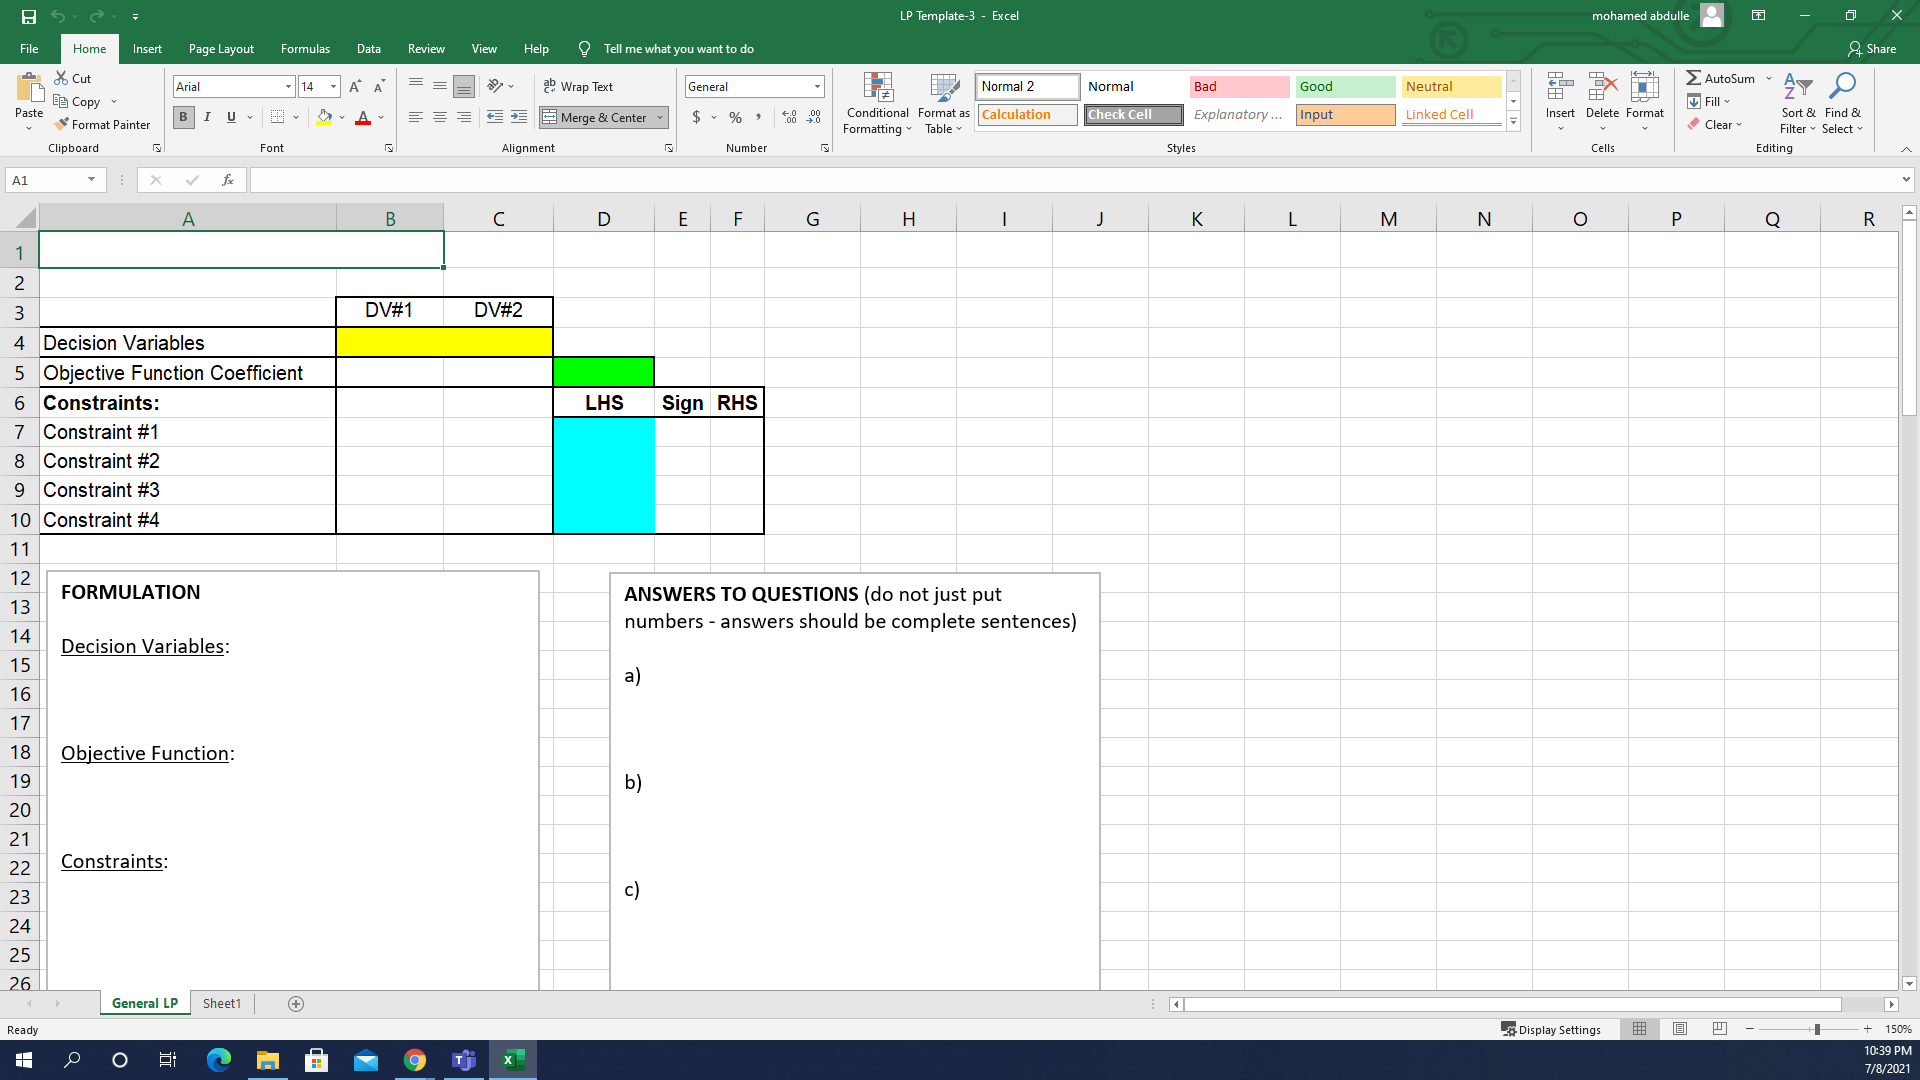Screen dimensions: 1920x1080
Task: Open the Formulas ribbon tab
Action: point(305,48)
